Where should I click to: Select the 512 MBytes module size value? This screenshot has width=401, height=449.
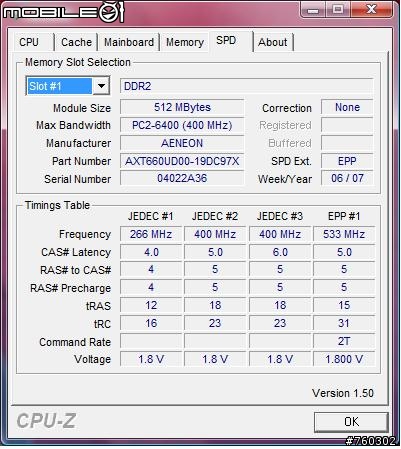(x=182, y=107)
